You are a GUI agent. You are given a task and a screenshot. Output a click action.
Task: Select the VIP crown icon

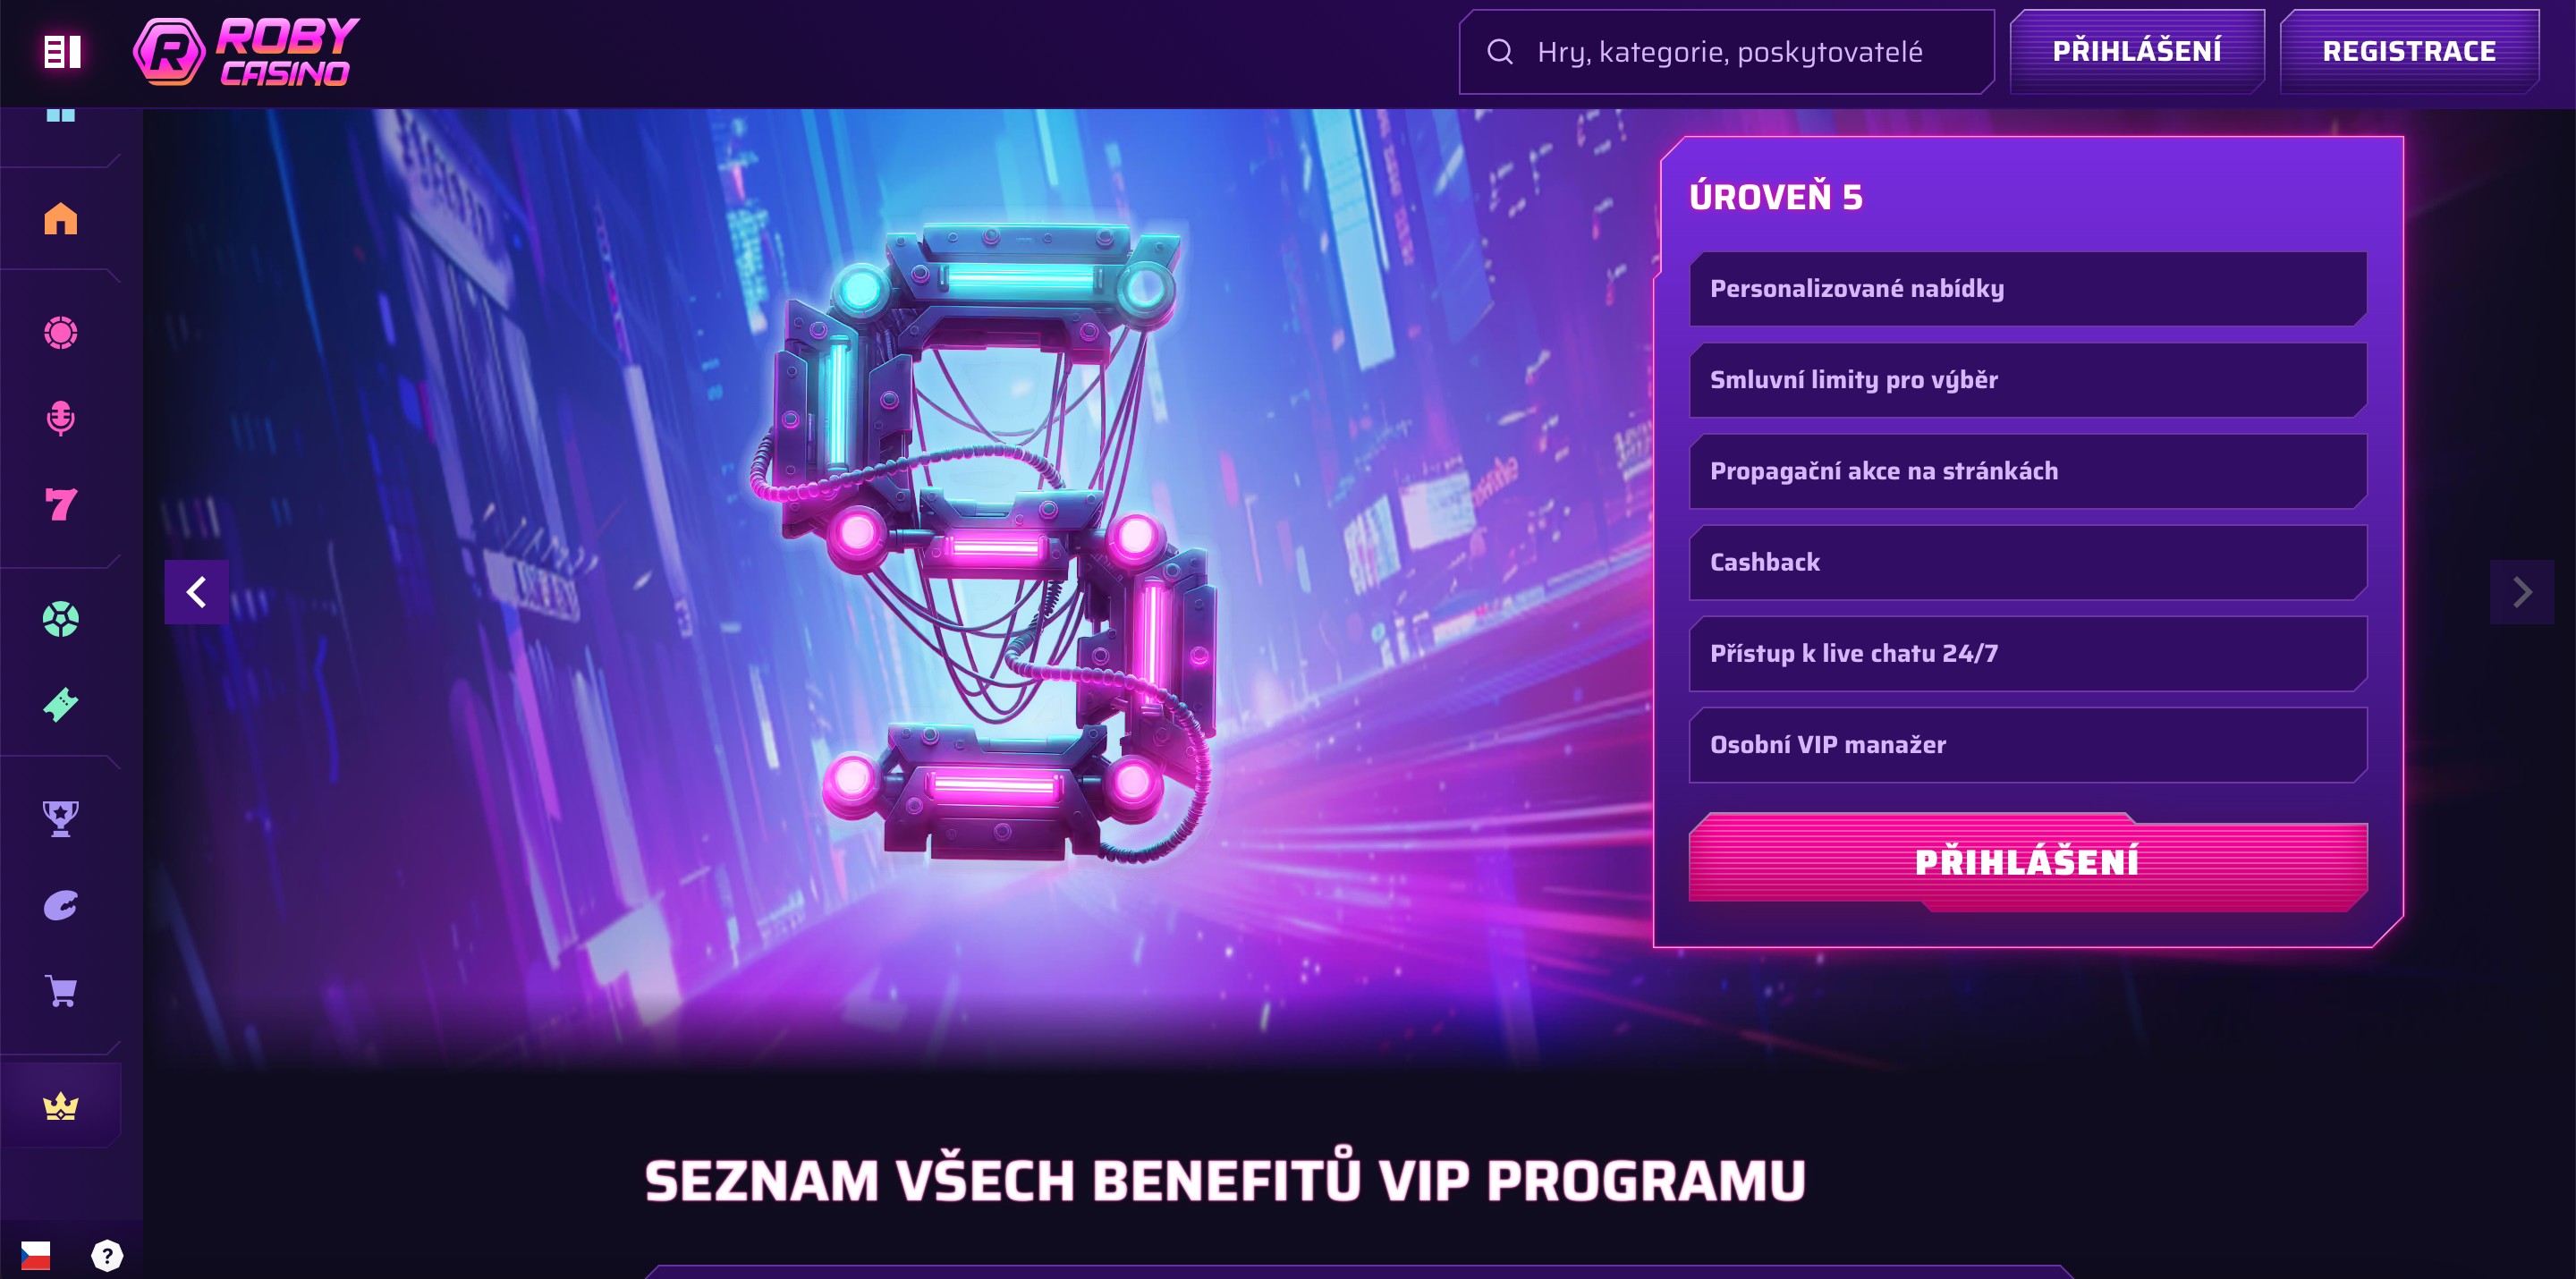[61, 1106]
